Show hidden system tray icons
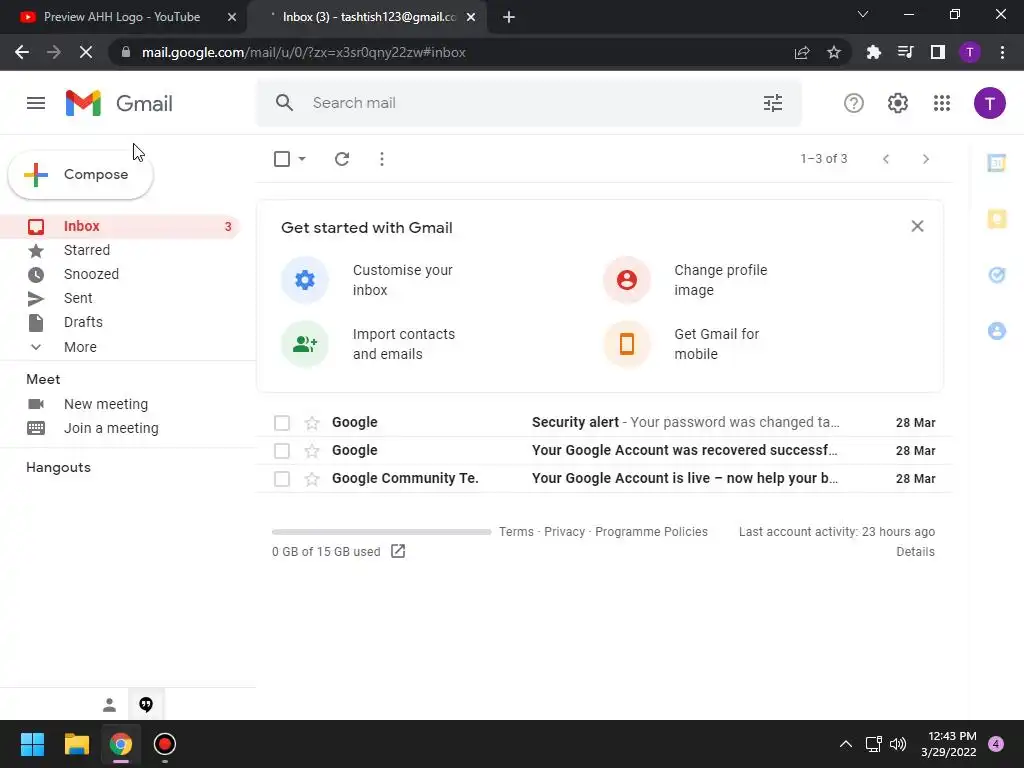 846,744
